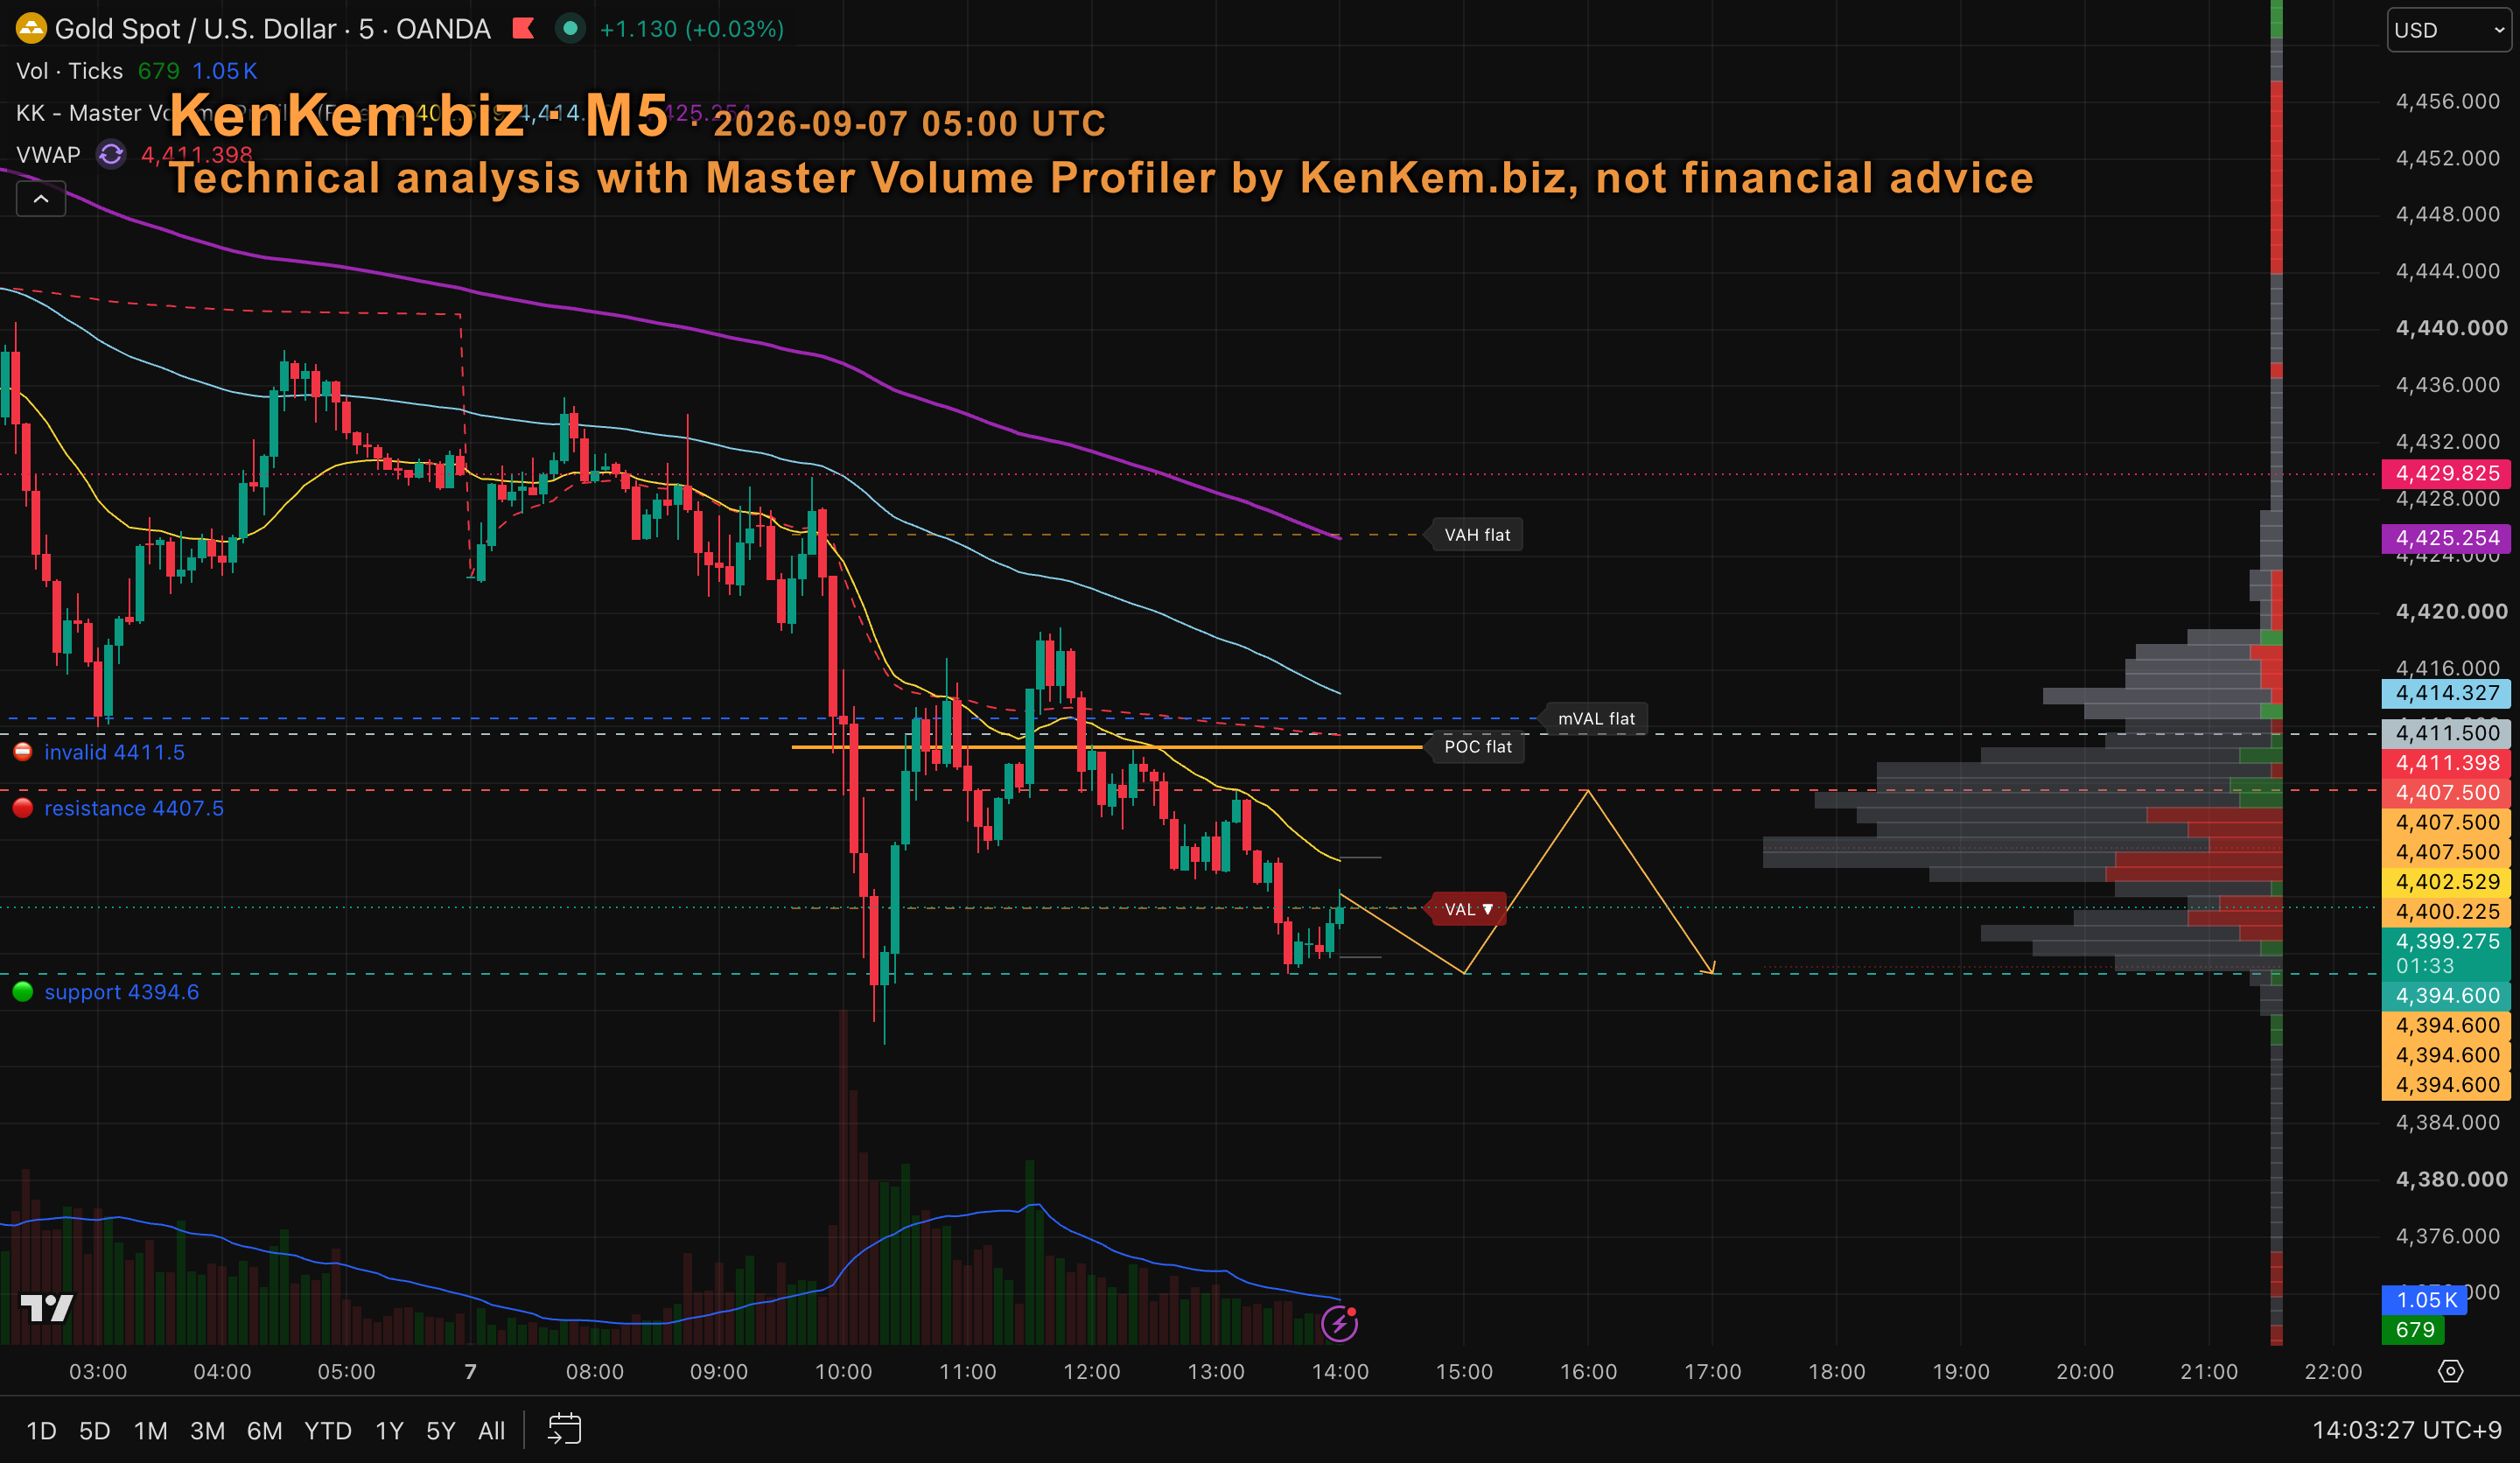
Task: Click the POC flat label
Action: coord(1478,747)
